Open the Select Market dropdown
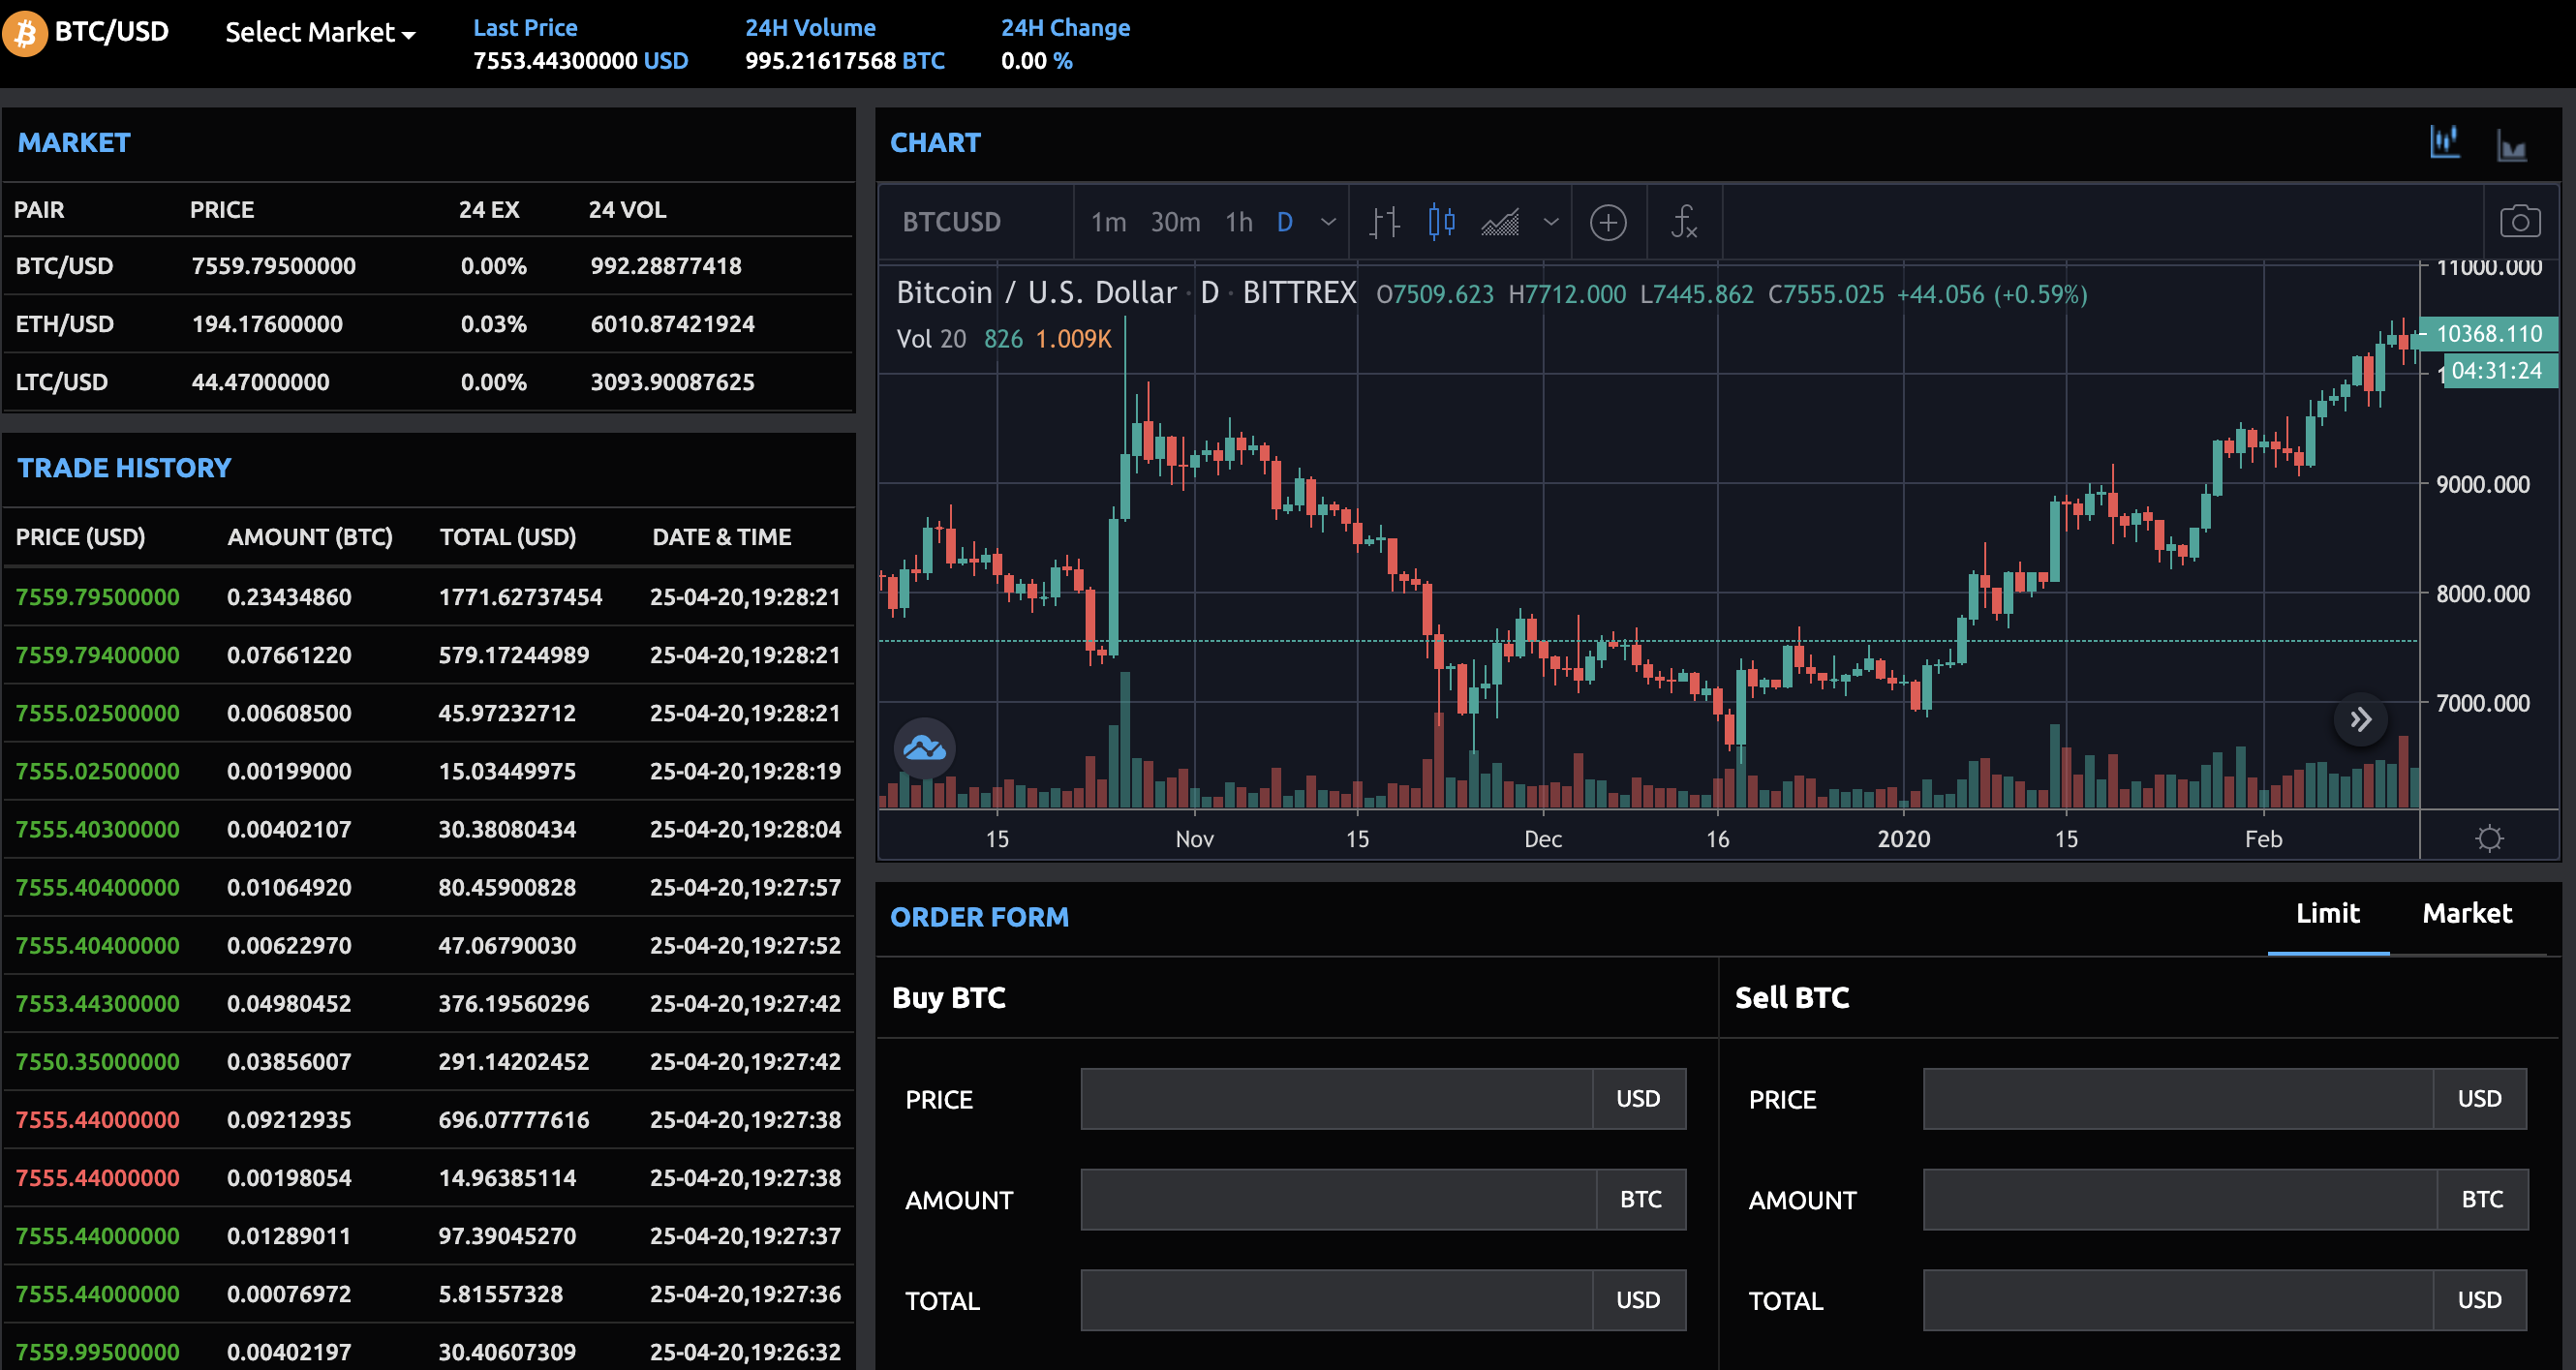2576x1370 pixels. tap(320, 33)
